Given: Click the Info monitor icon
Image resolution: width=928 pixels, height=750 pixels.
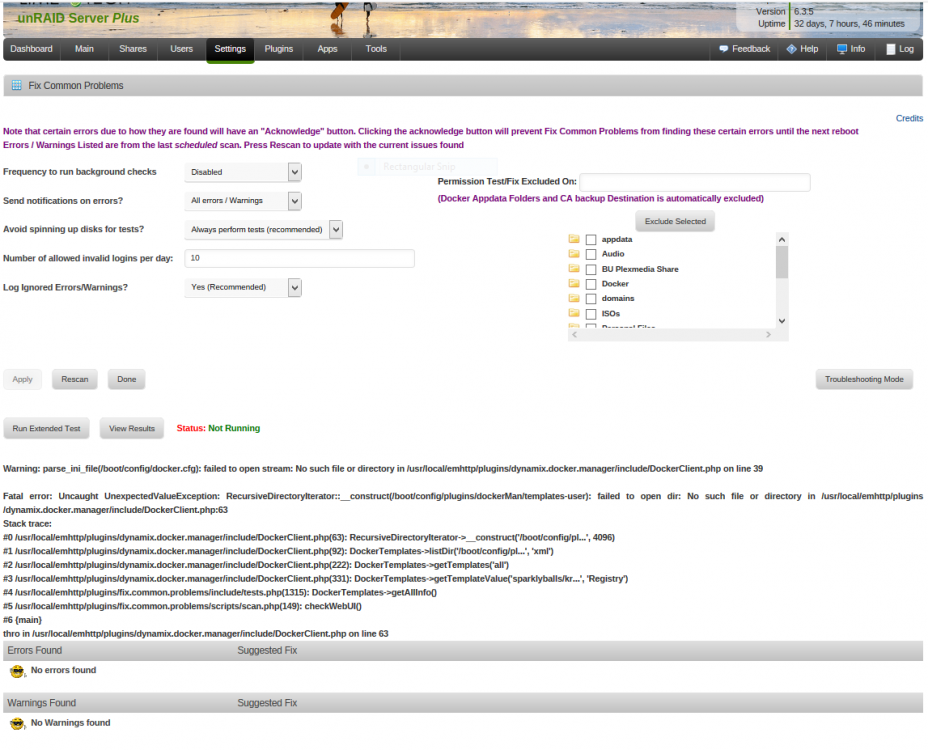Looking at the screenshot, I should 842,49.
